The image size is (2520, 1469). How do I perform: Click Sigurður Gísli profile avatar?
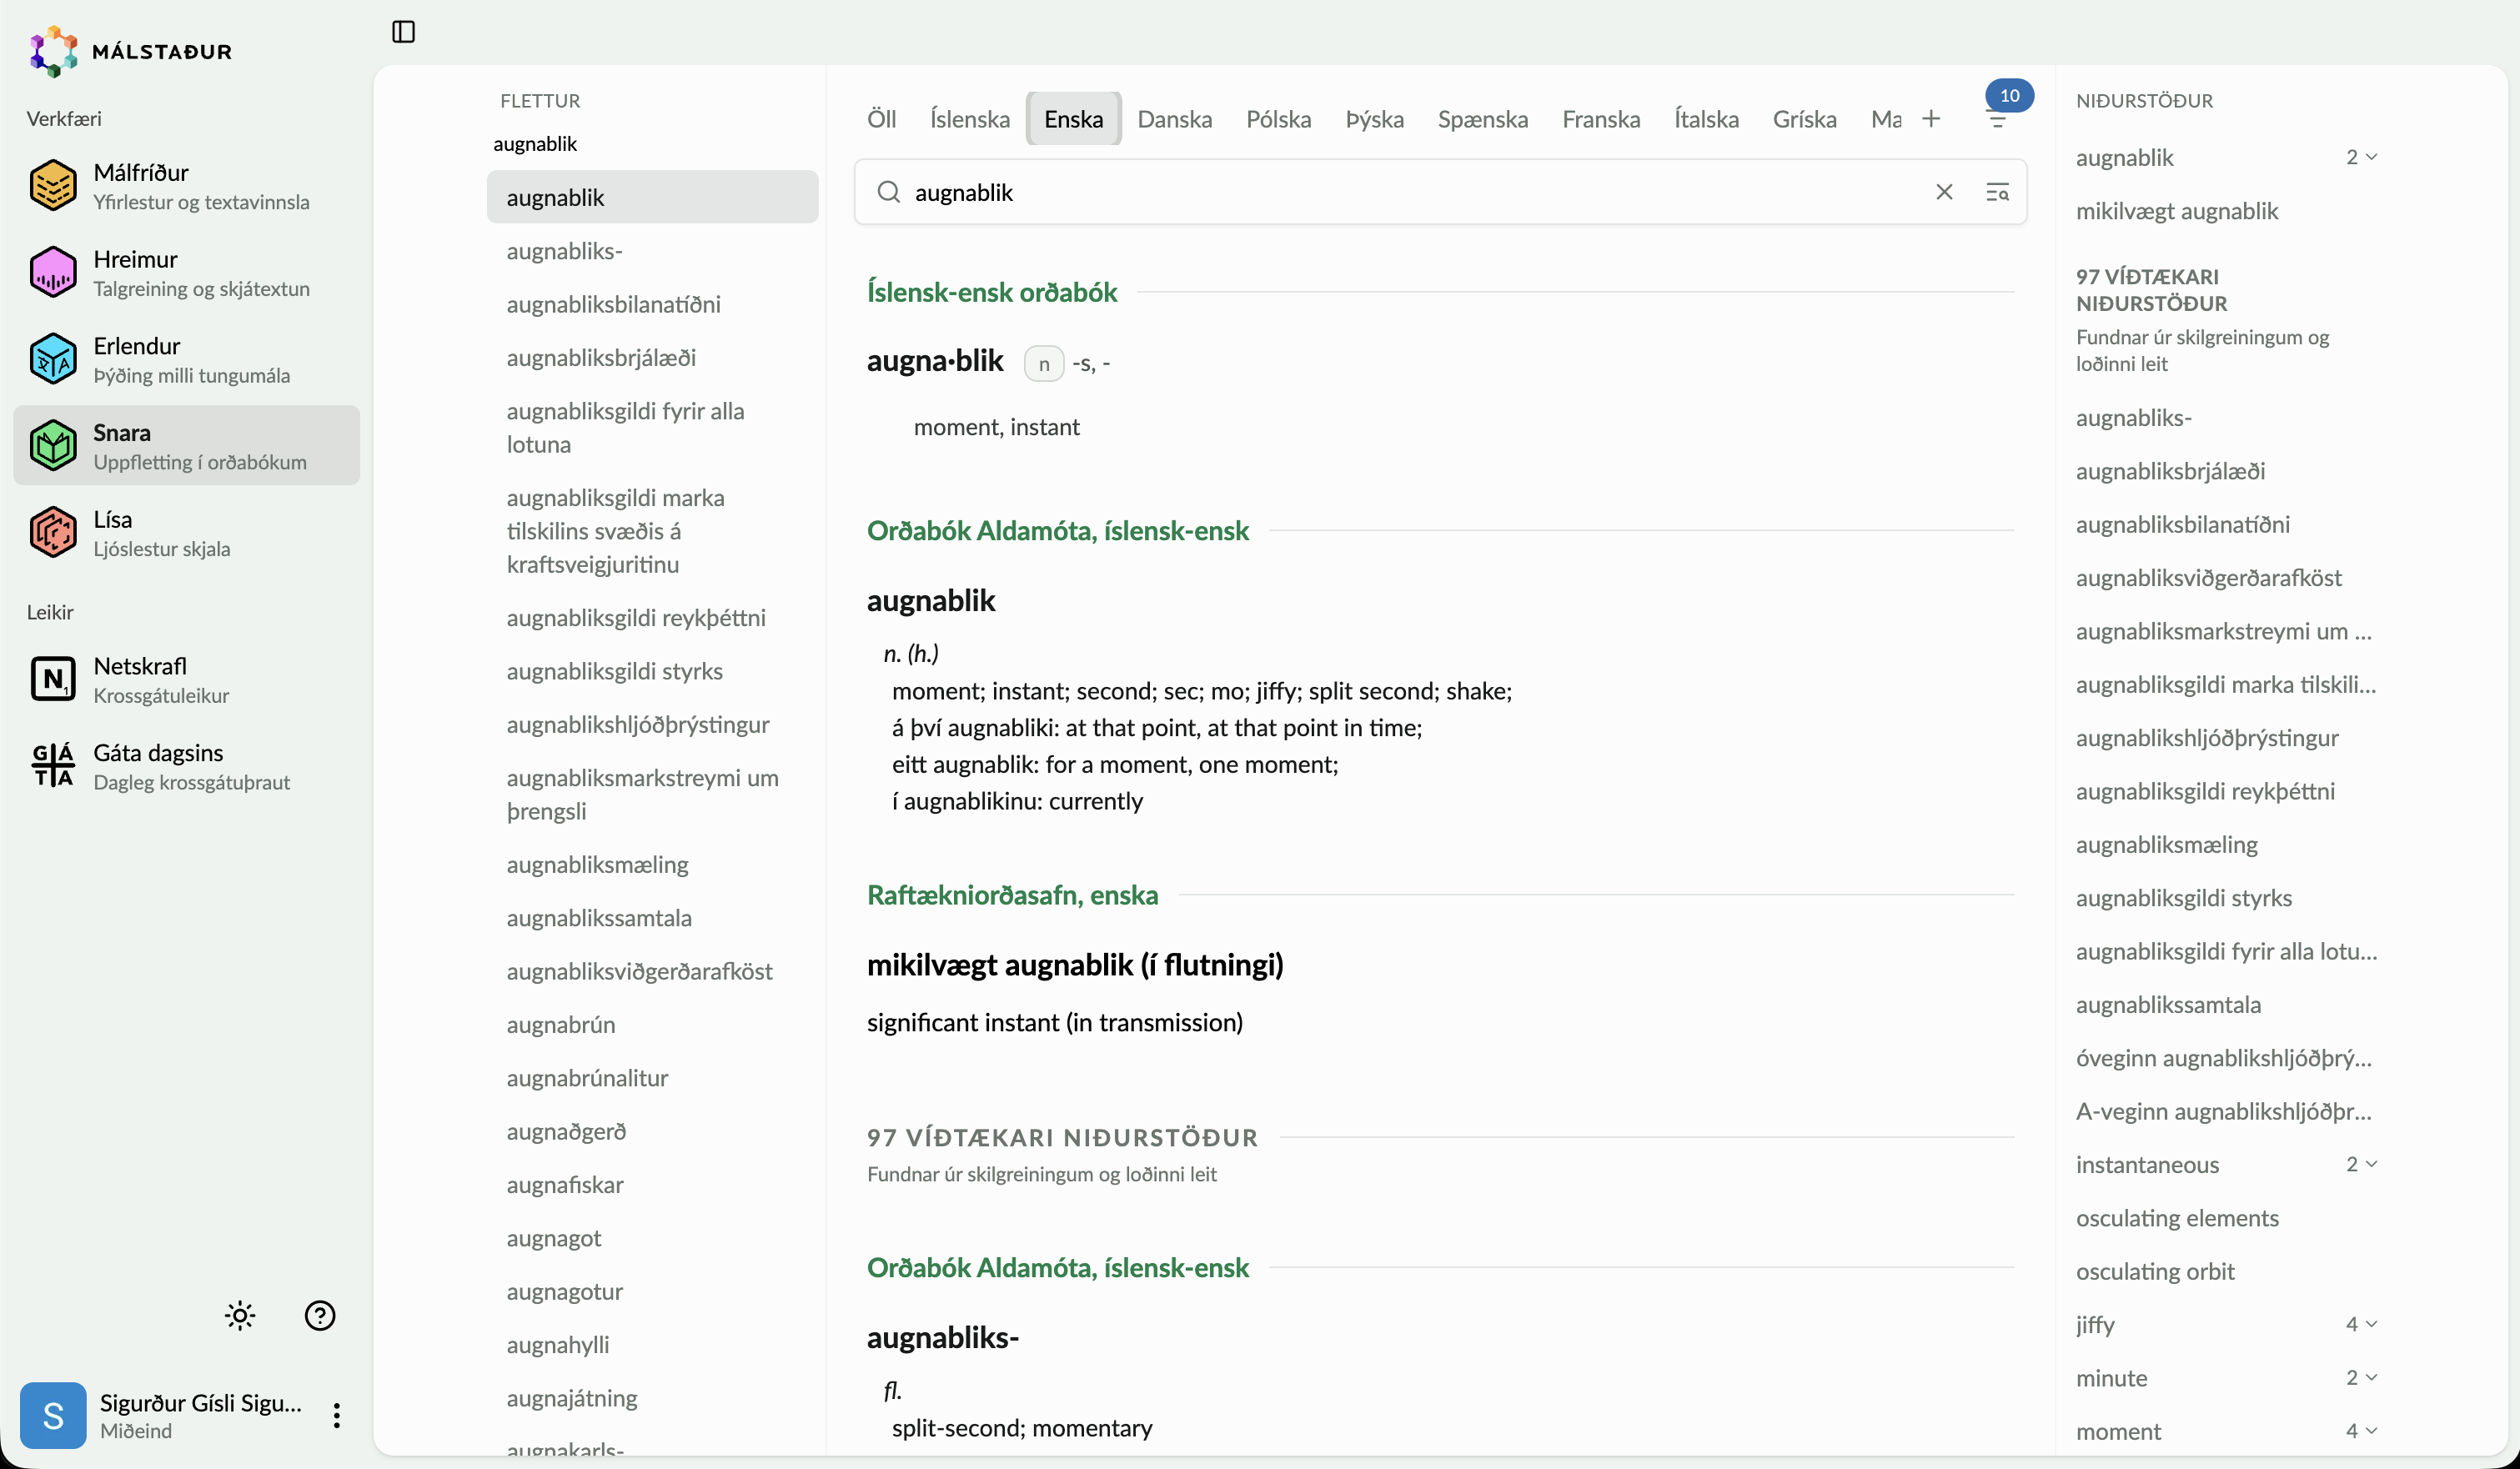coord(53,1415)
